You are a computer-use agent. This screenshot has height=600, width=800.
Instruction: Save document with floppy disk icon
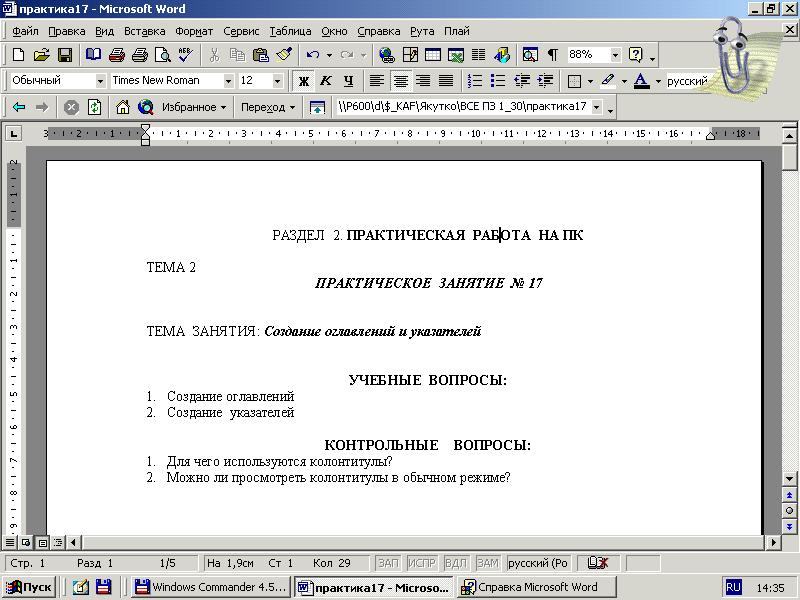pos(65,54)
